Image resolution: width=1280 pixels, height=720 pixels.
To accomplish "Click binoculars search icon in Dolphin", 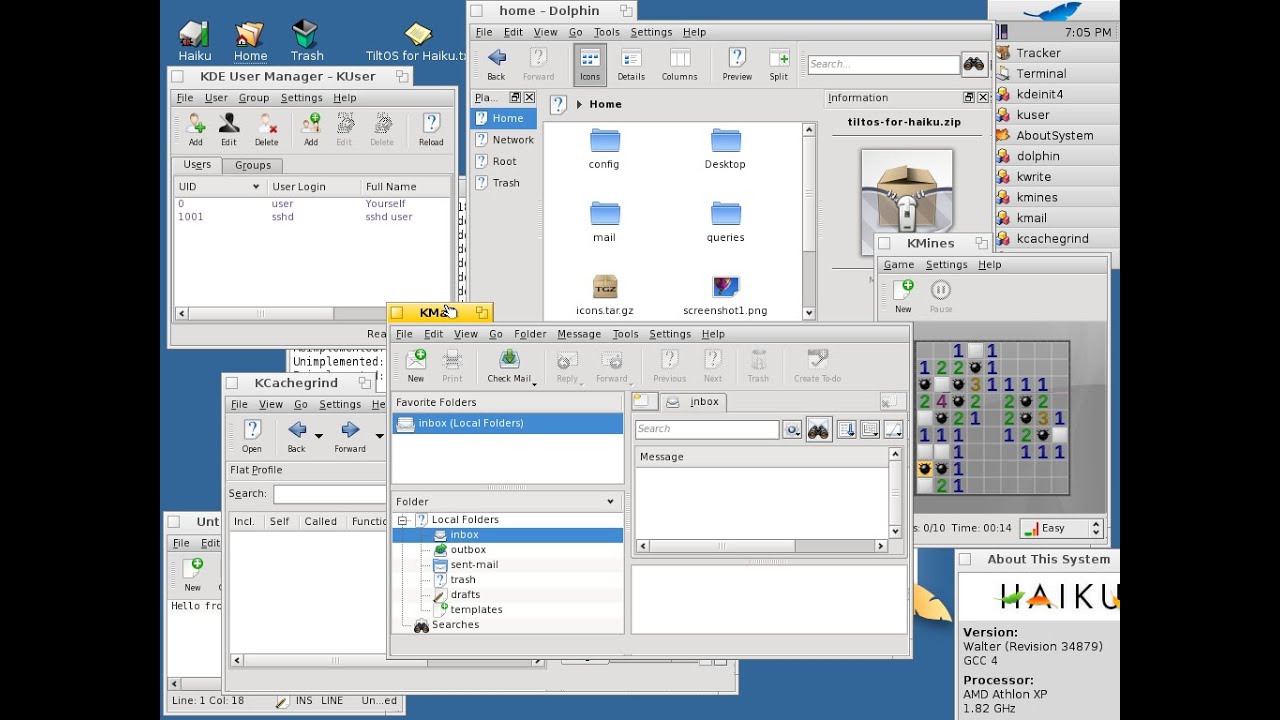I will point(974,64).
